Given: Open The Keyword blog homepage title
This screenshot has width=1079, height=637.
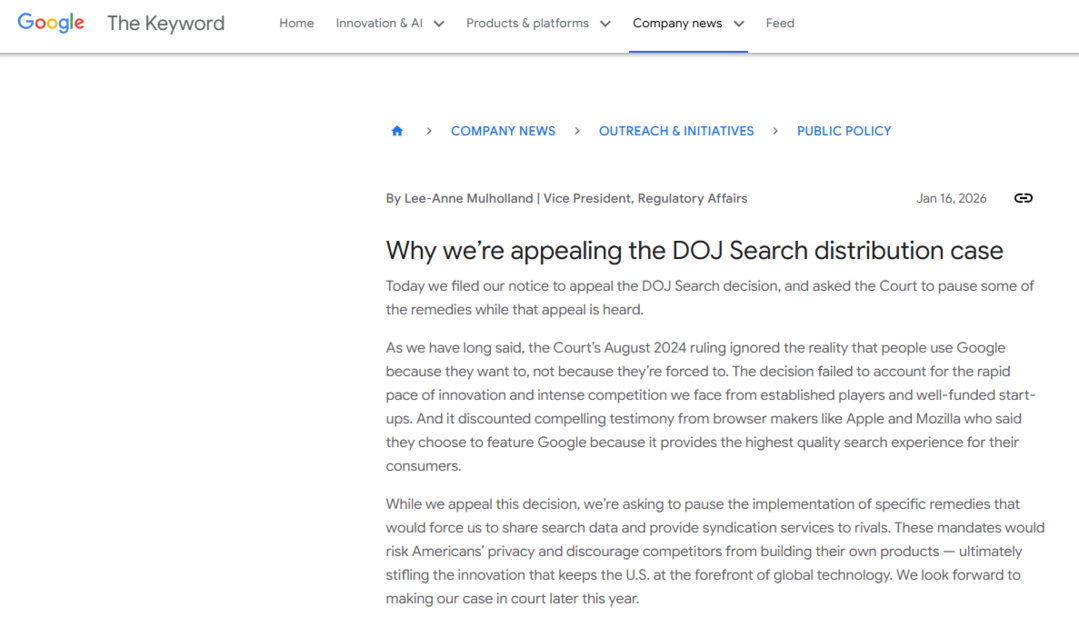Looking at the screenshot, I should pos(166,23).
